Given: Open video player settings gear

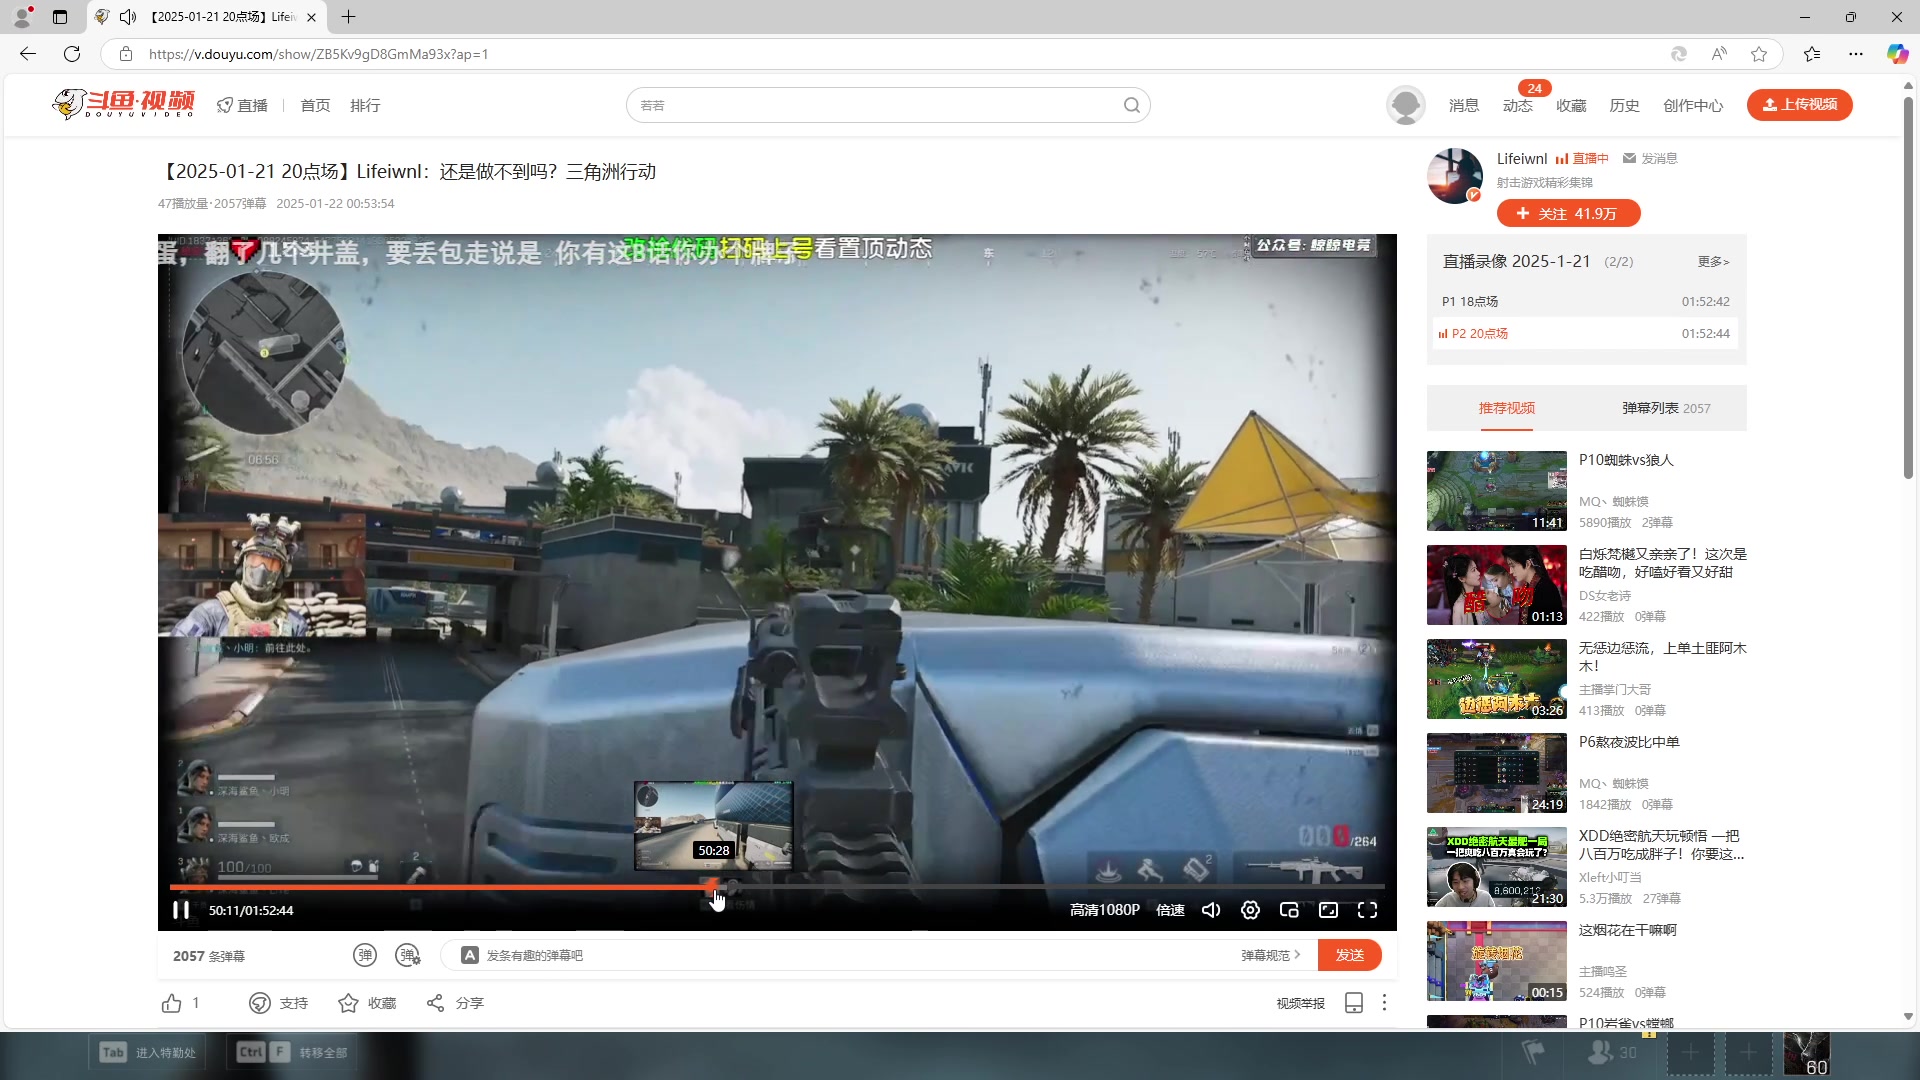Looking at the screenshot, I should tap(1250, 910).
